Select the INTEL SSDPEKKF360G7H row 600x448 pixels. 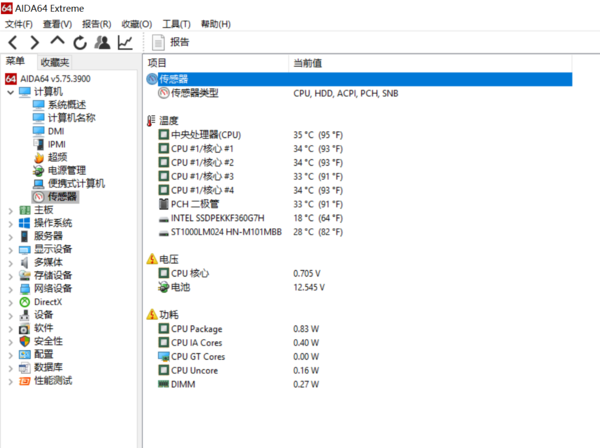pyautogui.click(x=359, y=218)
